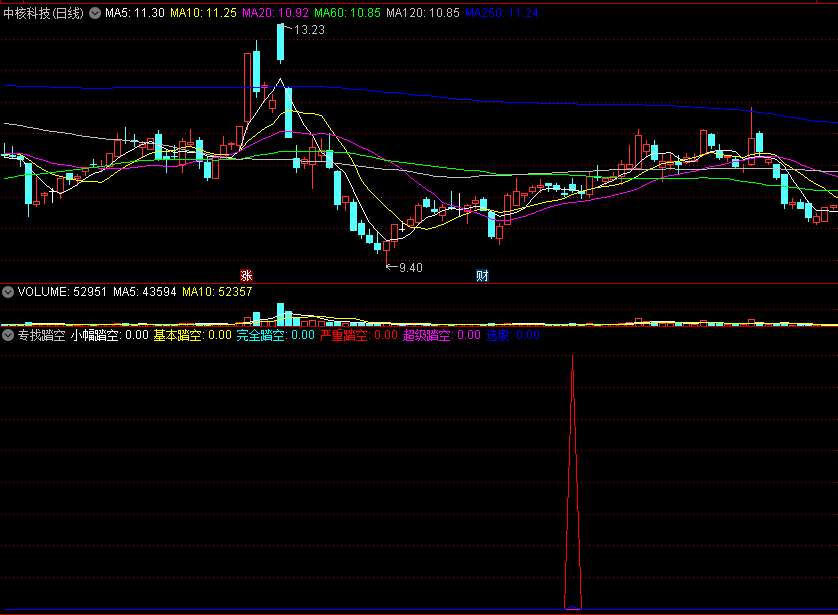Click the volume MA5: 43594 label
The height and width of the screenshot is (615, 838).
click(x=144, y=292)
